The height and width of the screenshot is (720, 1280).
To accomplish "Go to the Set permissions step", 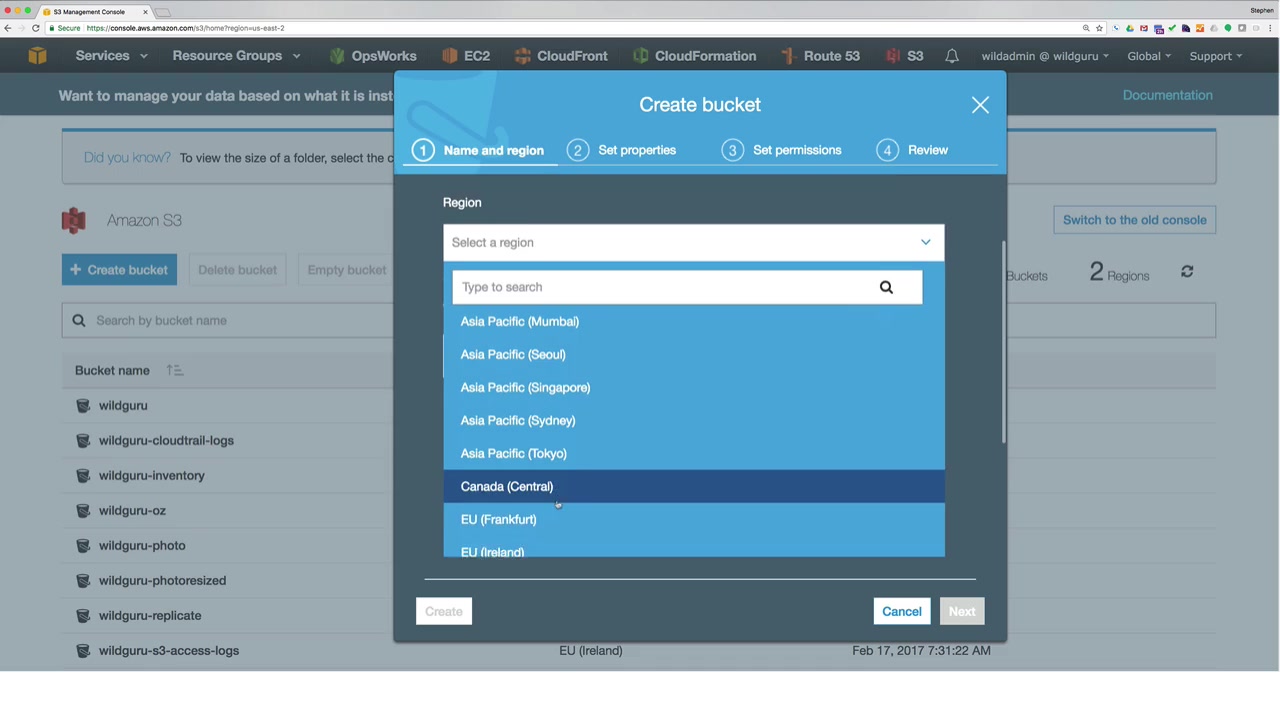I will (782, 150).
